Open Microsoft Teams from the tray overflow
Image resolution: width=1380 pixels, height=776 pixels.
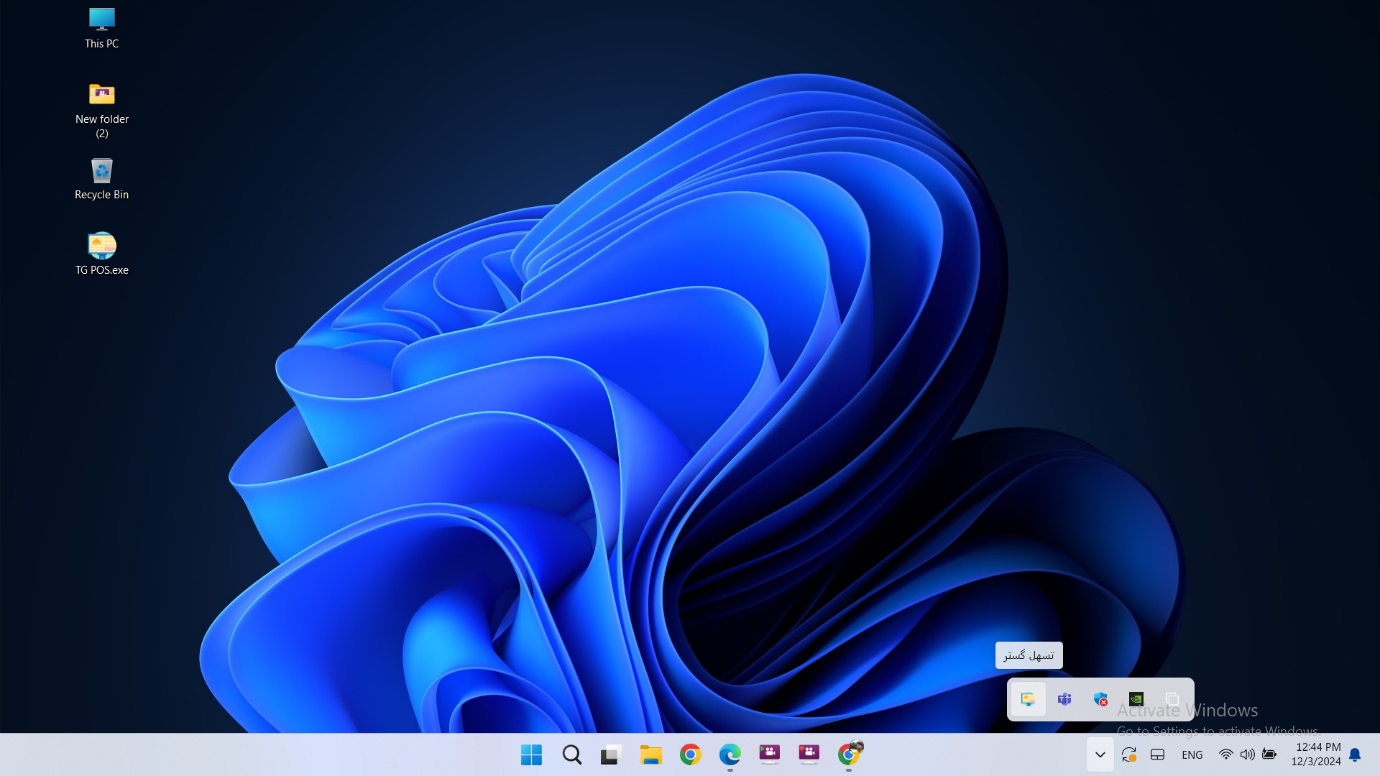(1064, 699)
